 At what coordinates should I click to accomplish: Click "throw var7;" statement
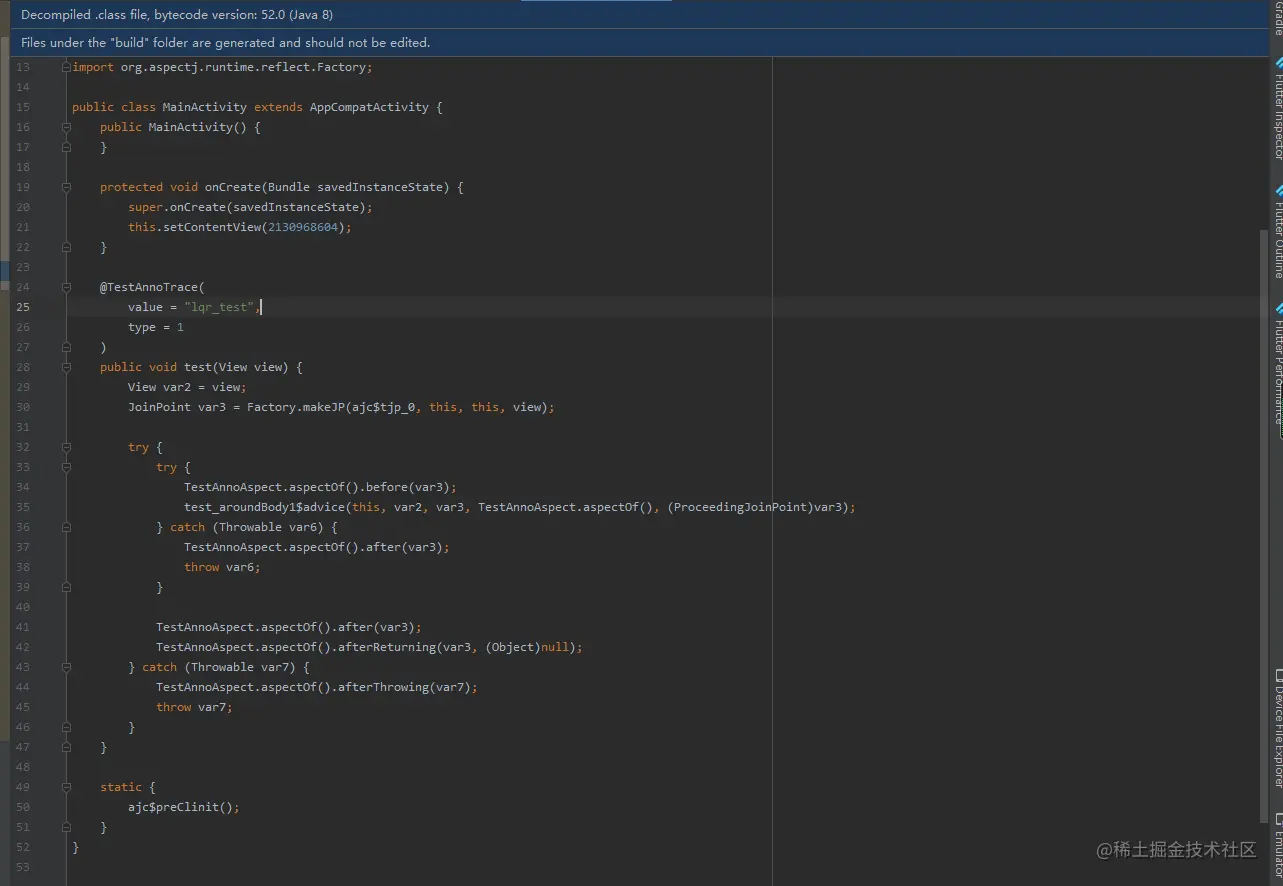pyautogui.click(x=194, y=707)
